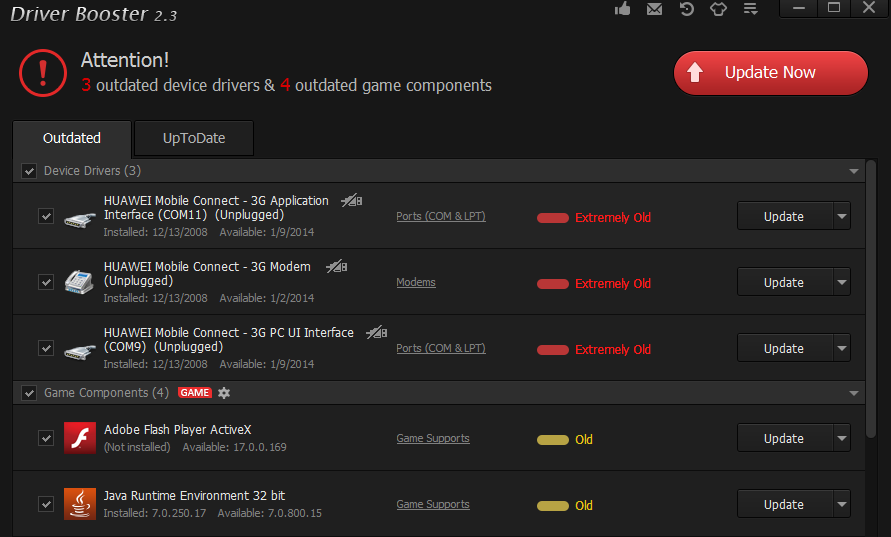The image size is (891, 537).
Task: Click 'Available: 1/2/2014' date text
Action: 267,298
